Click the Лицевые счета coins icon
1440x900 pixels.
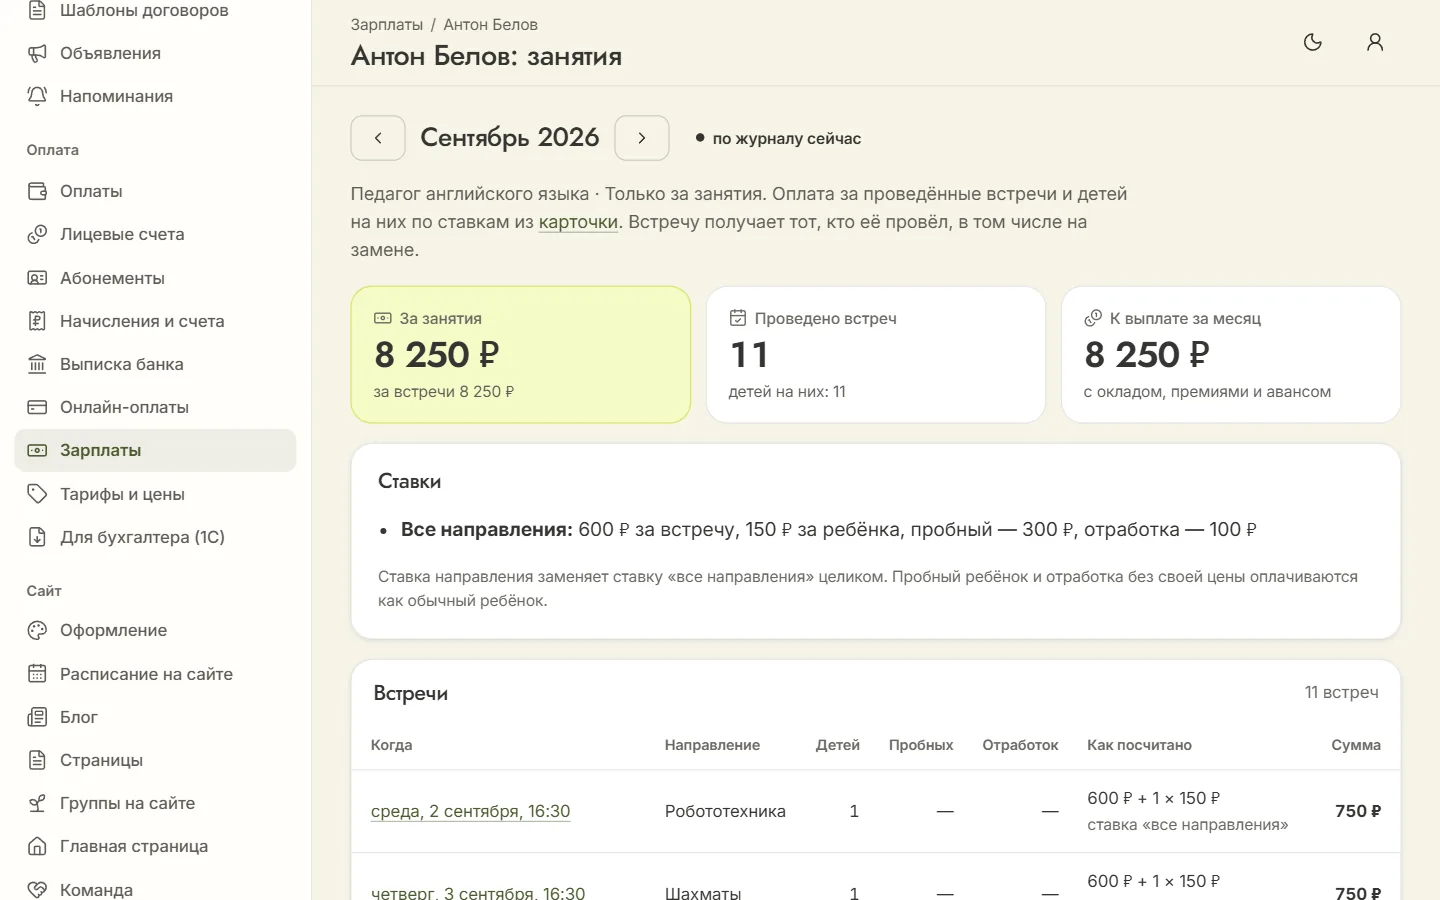coord(37,234)
